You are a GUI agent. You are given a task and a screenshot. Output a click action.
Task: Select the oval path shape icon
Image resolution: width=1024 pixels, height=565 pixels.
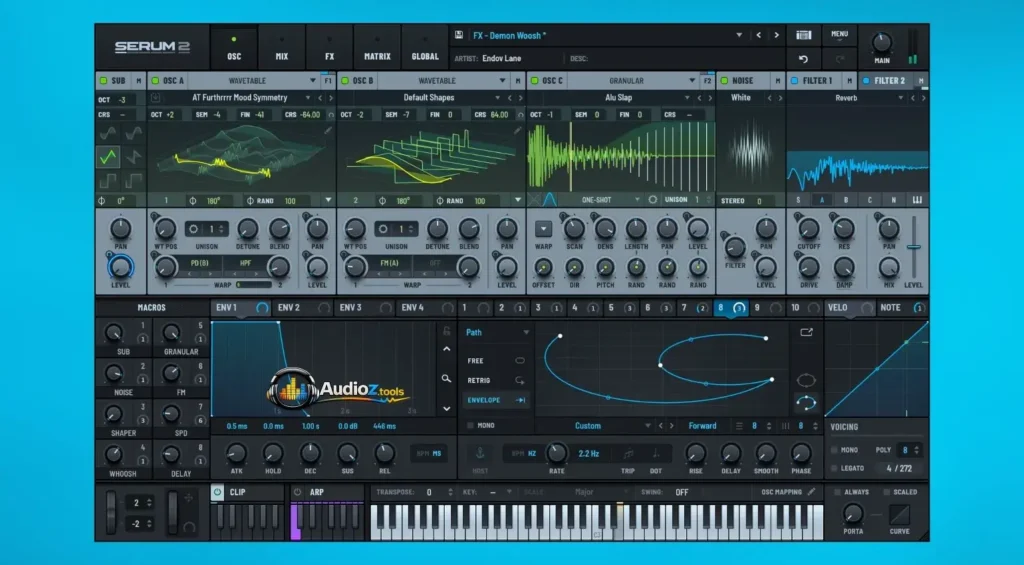coord(807,379)
